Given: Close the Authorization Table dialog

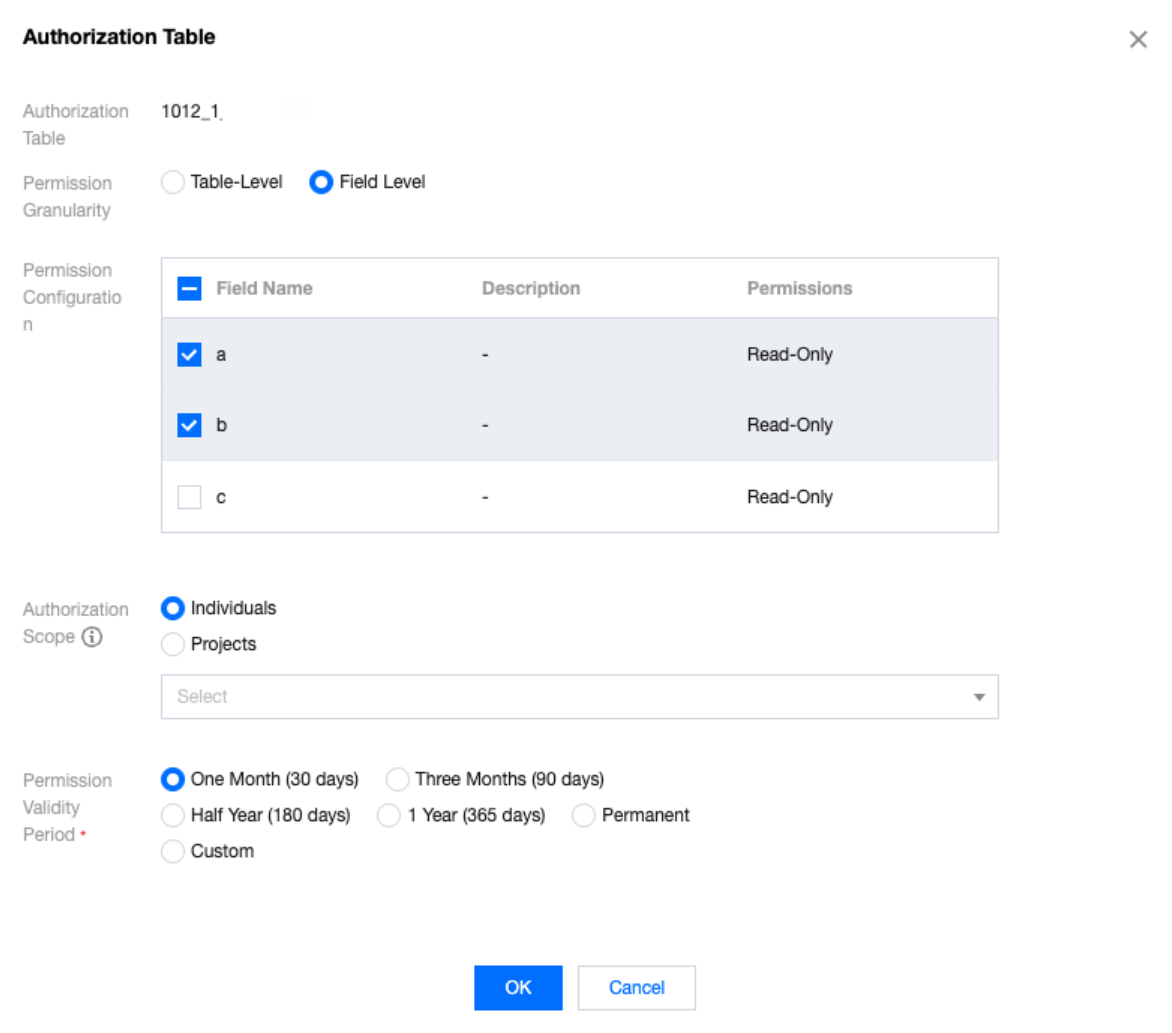Looking at the screenshot, I should 1138,40.
